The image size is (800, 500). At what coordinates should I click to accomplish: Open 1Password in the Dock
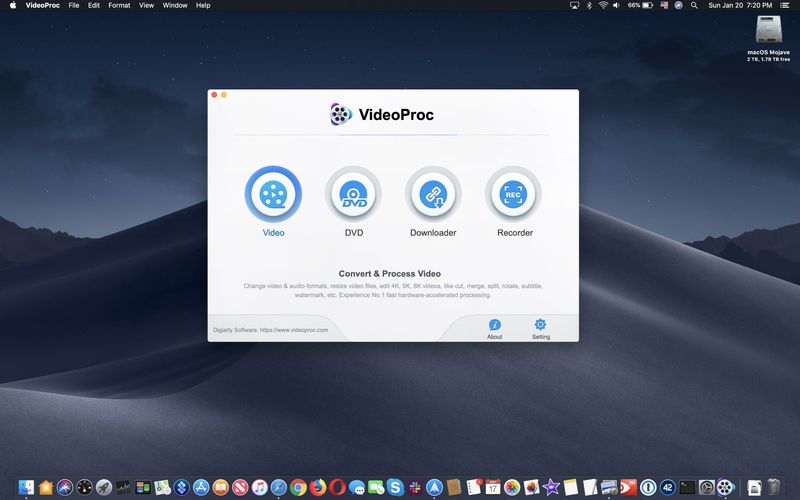648,487
